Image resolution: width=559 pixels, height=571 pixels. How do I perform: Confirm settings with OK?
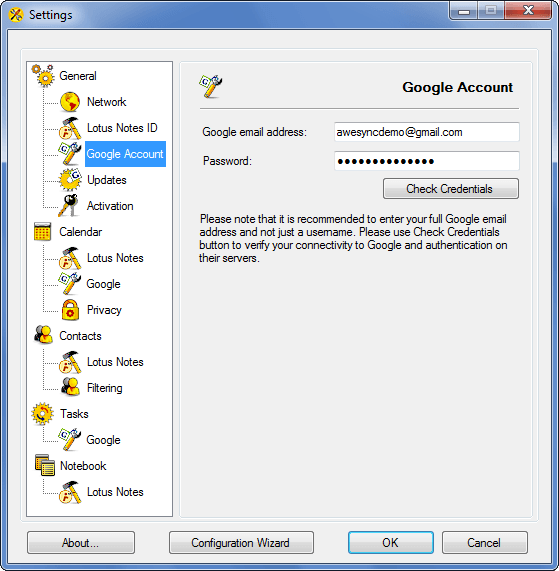pos(390,543)
